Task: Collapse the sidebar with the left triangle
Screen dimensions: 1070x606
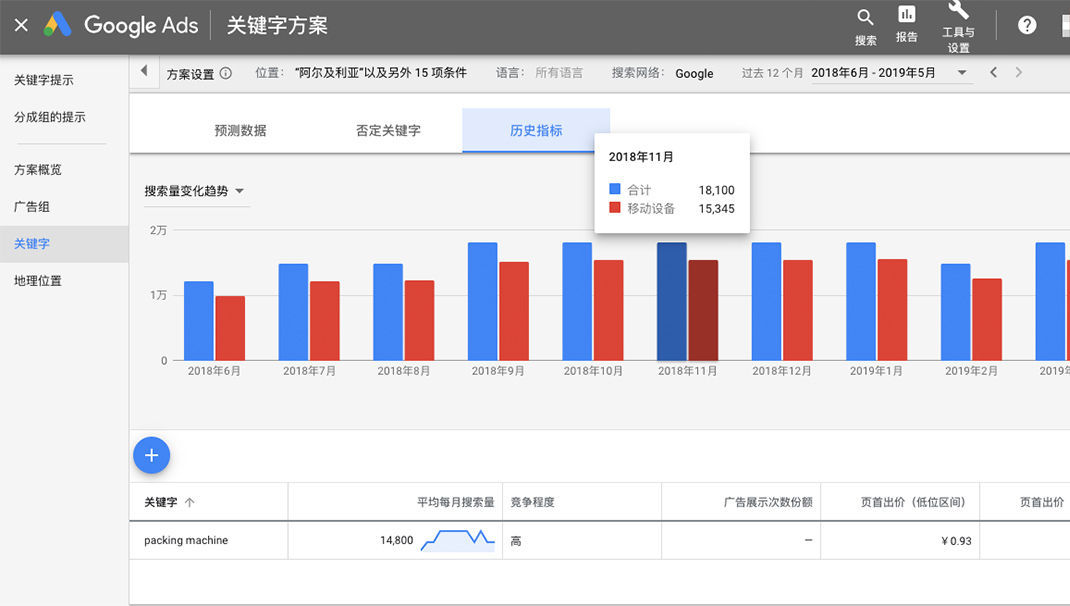Action: click(x=144, y=72)
